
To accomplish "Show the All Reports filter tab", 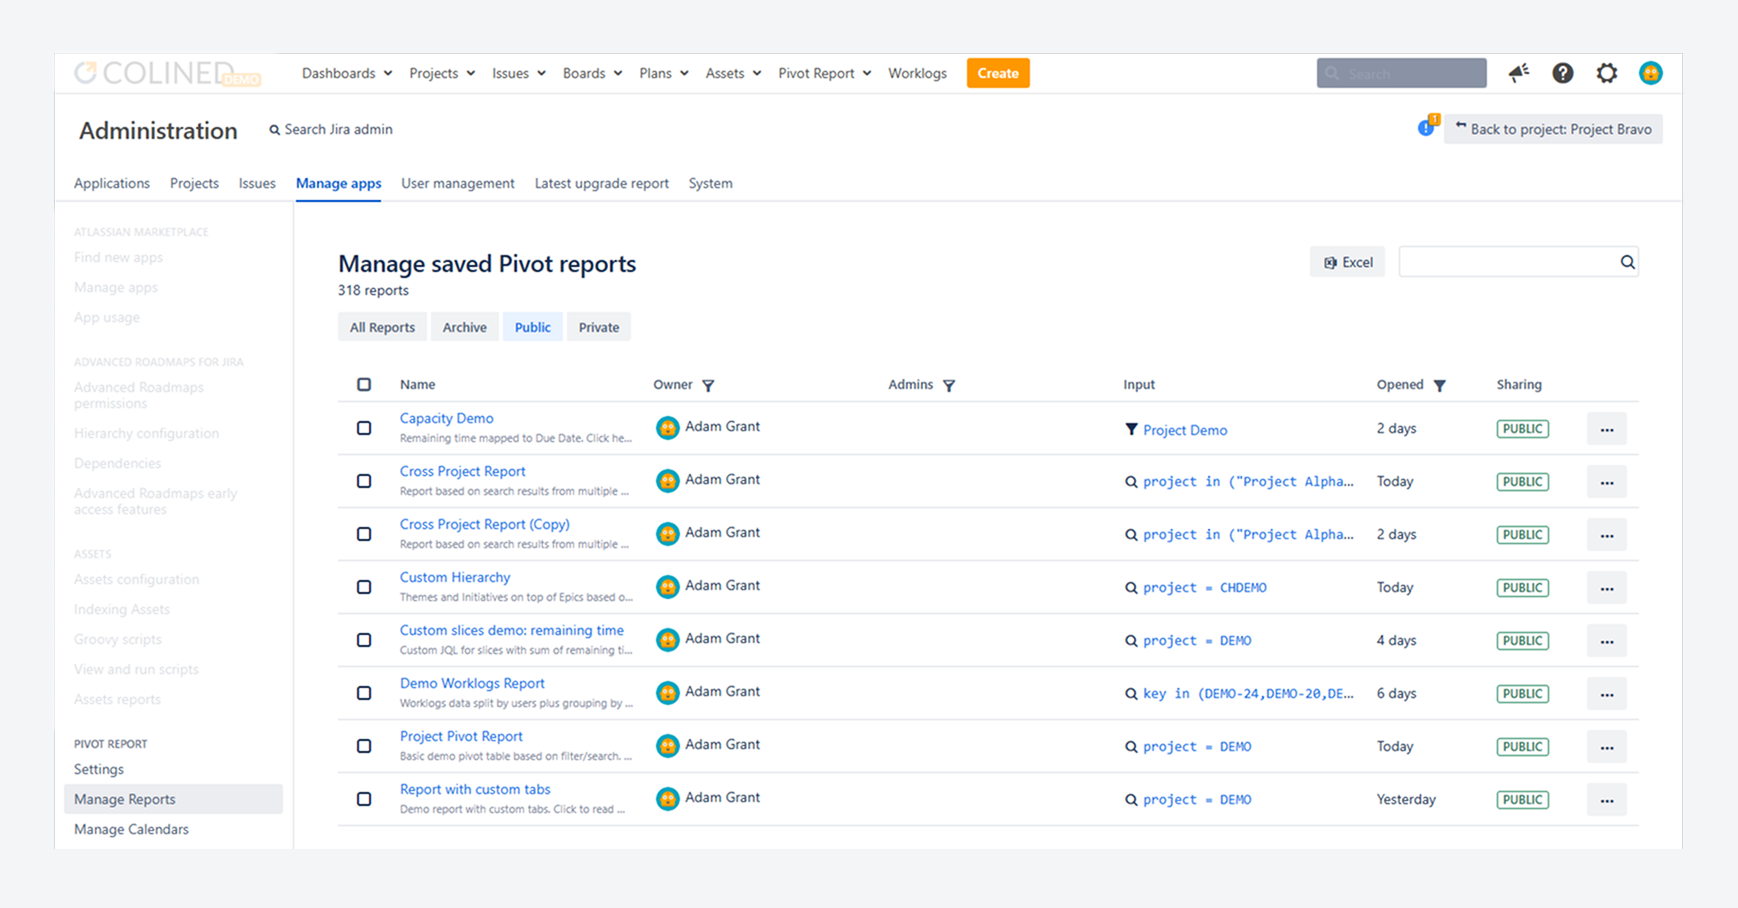I will [382, 327].
